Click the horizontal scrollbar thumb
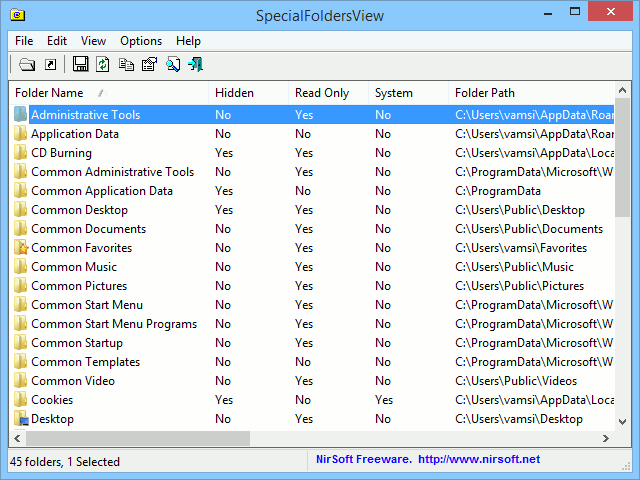This screenshot has width=640, height=480. coord(138,438)
